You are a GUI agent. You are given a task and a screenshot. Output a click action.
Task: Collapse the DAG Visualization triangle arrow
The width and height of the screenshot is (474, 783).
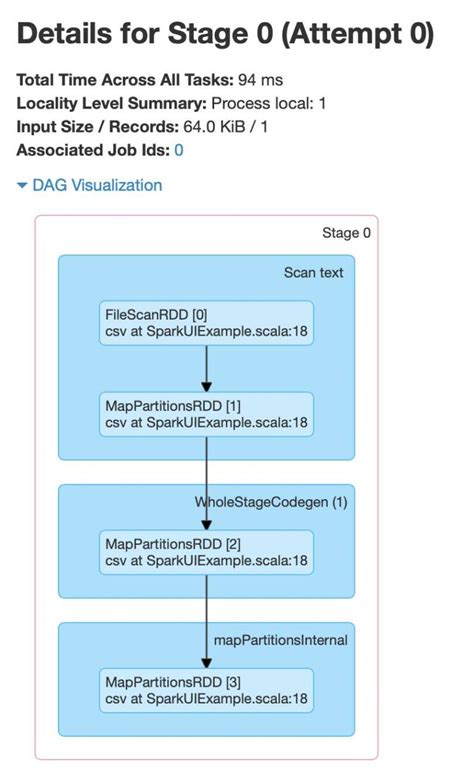pos(22,185)
